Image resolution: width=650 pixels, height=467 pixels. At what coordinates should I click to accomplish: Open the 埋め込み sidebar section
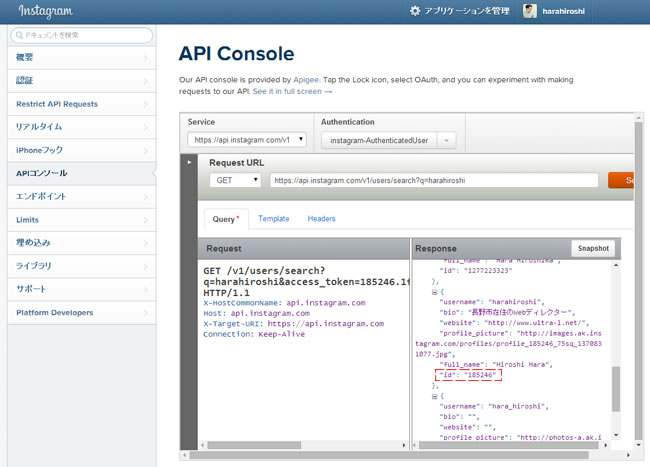82,243
